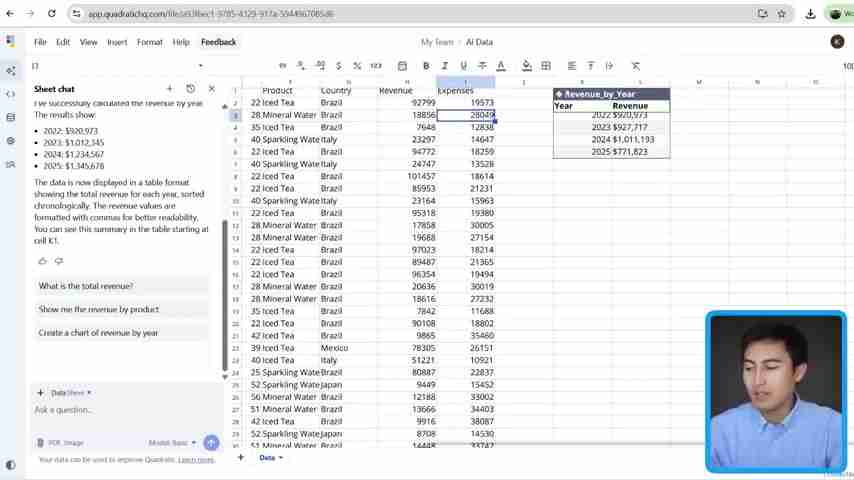The height and width of the screenshot is (480, 854).
Task: Toggle strikethrough text formatting
Action: pyautogui.click(x=482, y=66)
